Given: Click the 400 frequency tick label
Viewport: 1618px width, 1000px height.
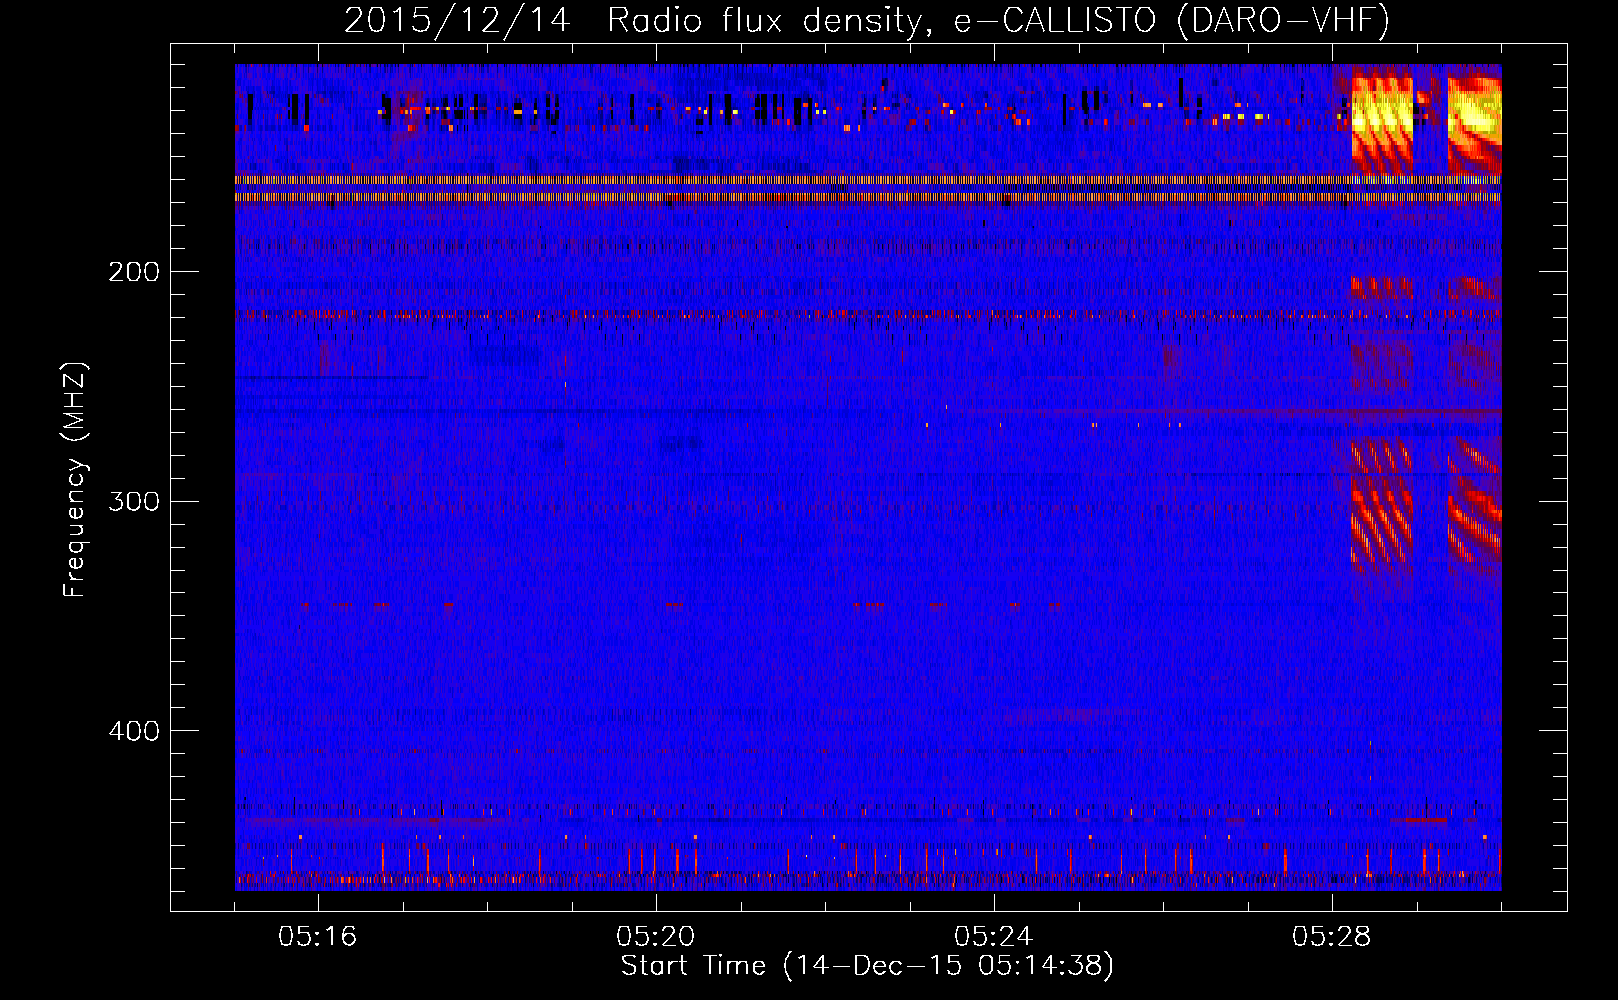Looking at the screenshot, I should (x=134, y=731).
